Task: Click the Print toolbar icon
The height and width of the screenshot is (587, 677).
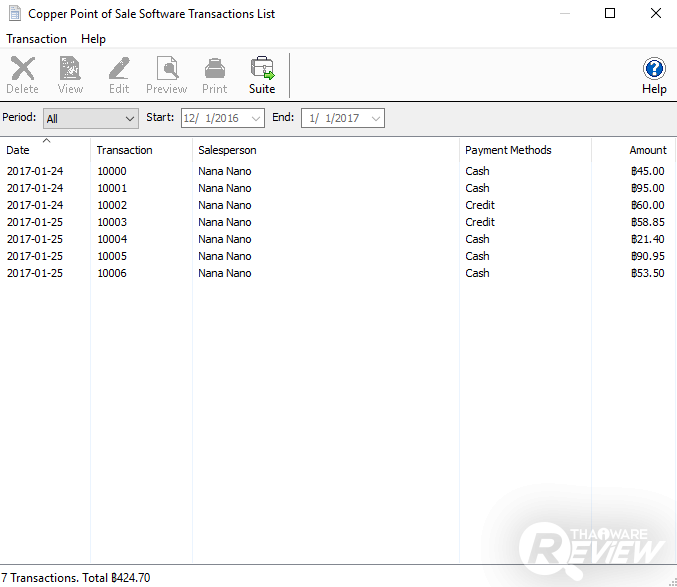Action: pos(215,75)
